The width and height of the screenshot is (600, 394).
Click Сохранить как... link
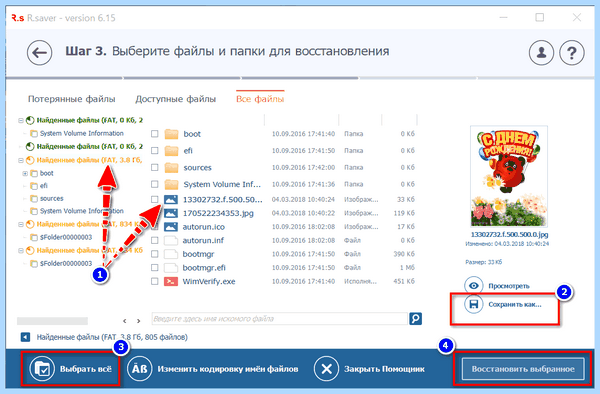[x=515, y=305]
